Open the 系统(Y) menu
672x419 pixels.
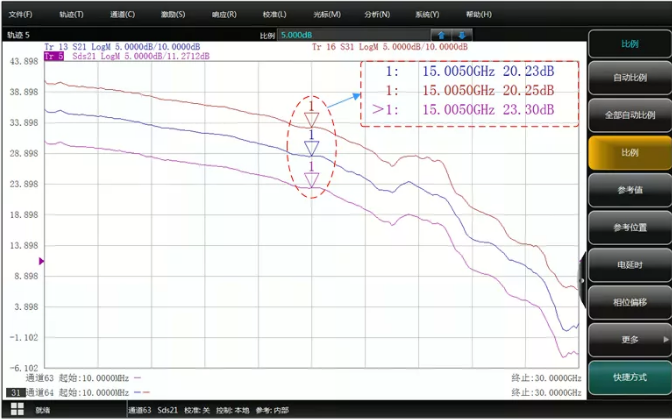[x=427, y=14]
